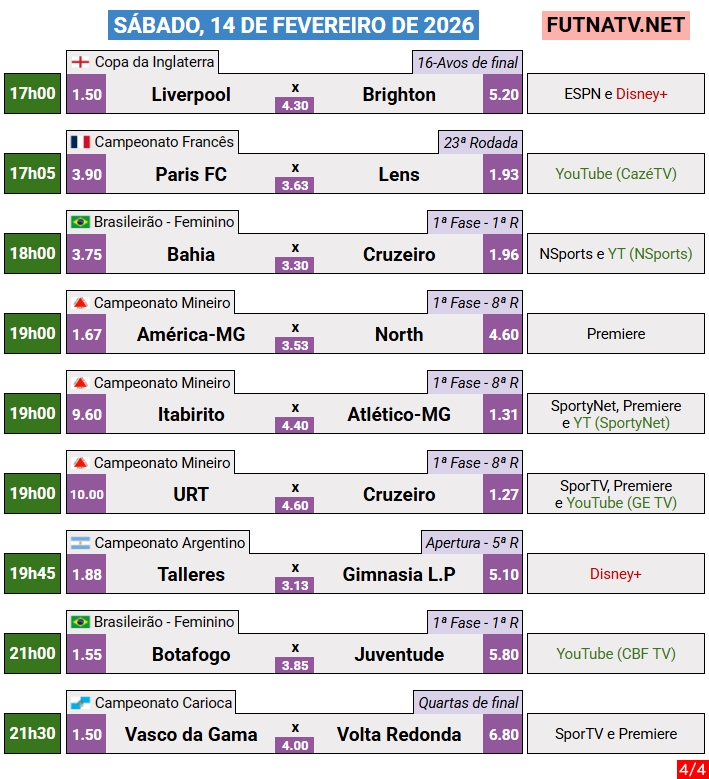Pick the 5.20 odds for Brighton
Image resolution: width=709 pixels, height=779 pixels.
click(x=504, y=95)
